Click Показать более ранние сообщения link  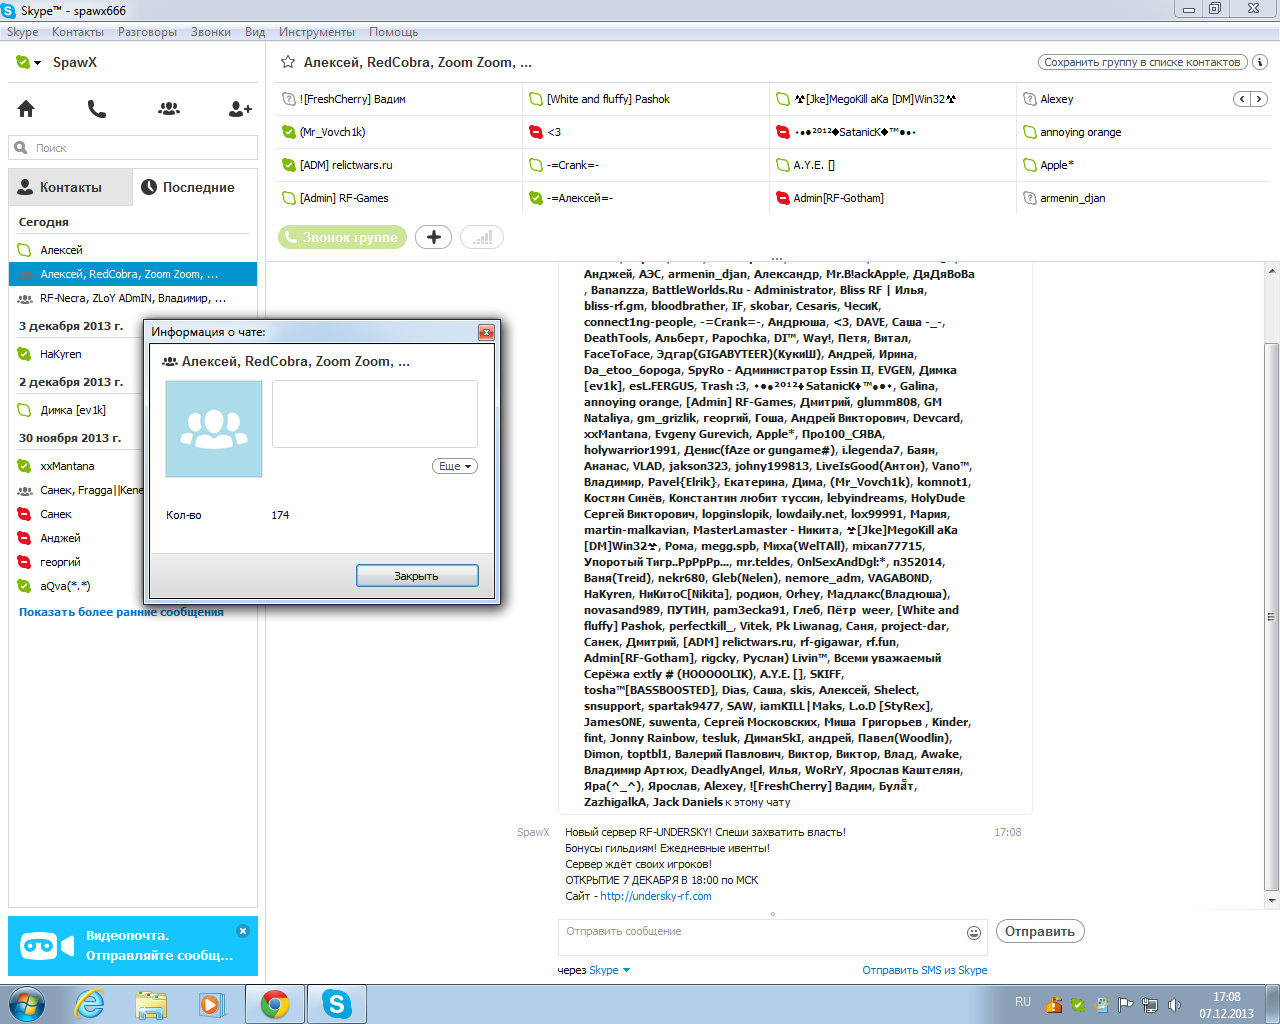[121, 612]
